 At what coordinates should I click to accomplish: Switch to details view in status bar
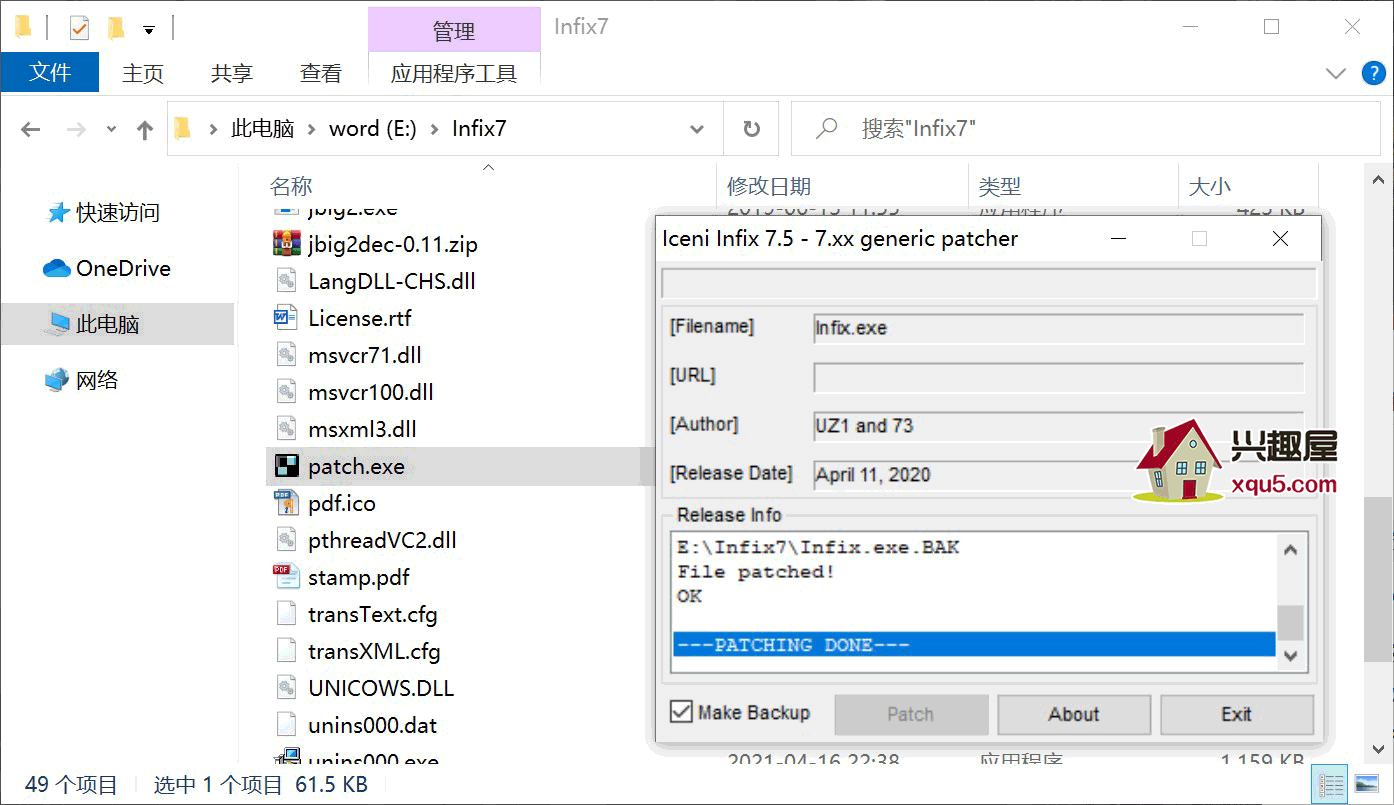tap(1332, 784)
